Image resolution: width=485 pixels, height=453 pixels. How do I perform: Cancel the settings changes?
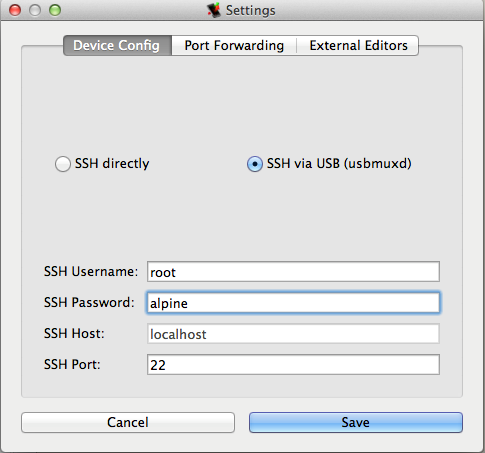pos(128,422)
